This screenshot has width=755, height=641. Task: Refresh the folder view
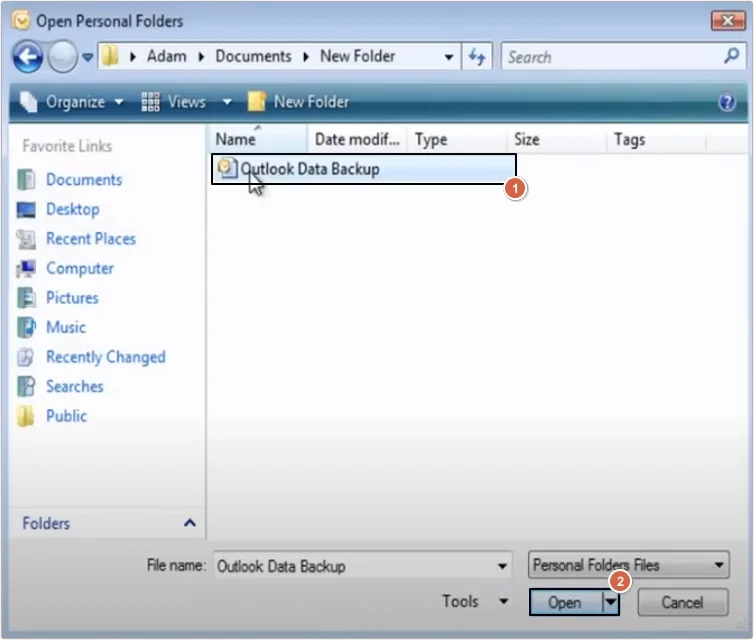click(477, 57)
